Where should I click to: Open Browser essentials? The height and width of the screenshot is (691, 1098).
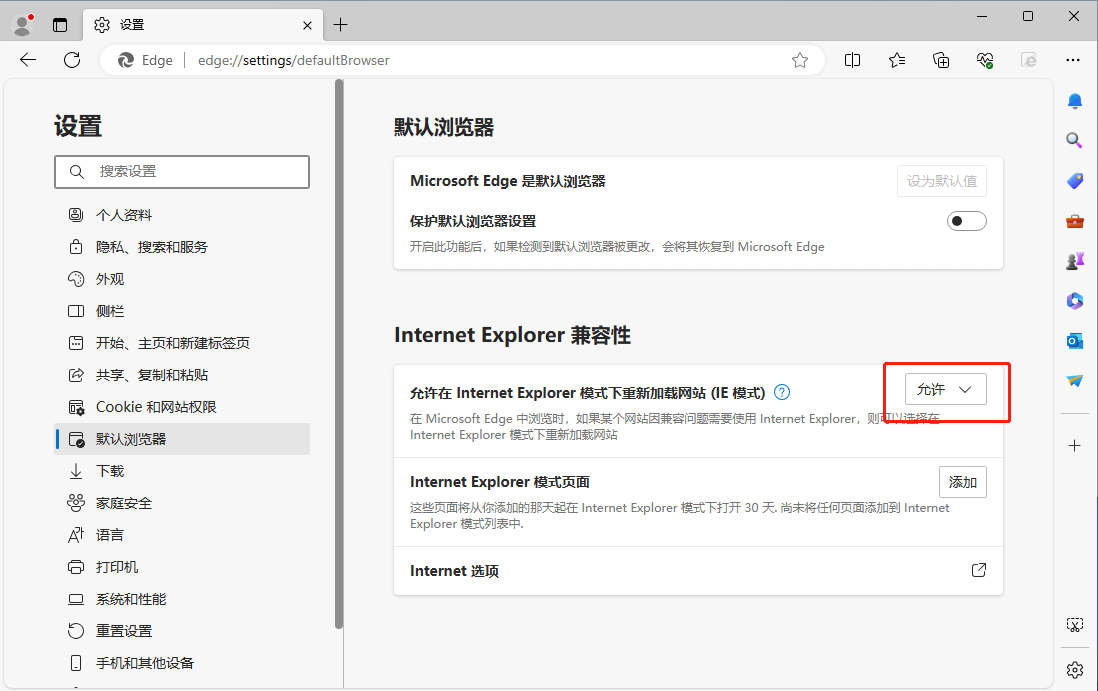pyautogui.click(x=985, y=60)
